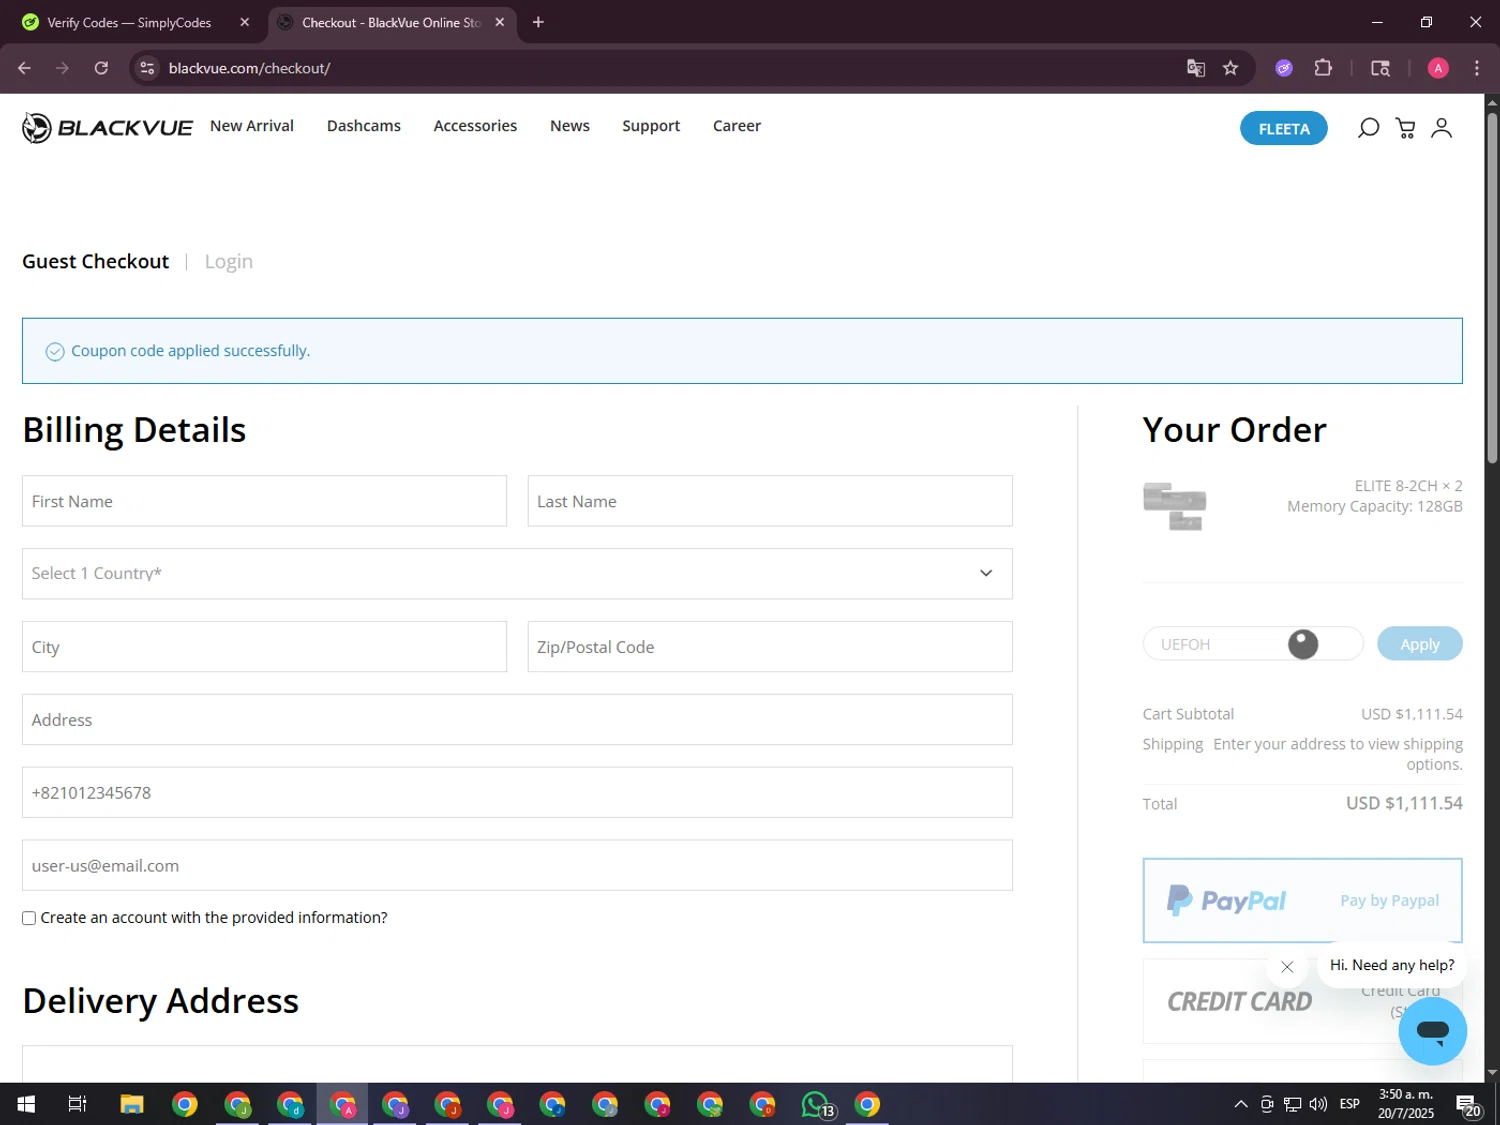
Task: Open Windows Start menu
Action: [x=26, y=1104]
